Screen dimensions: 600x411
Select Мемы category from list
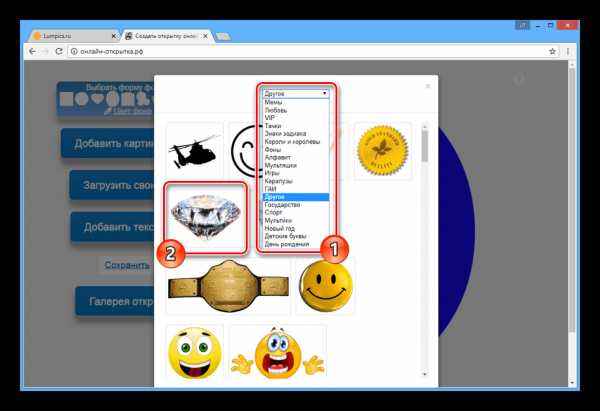296,102
